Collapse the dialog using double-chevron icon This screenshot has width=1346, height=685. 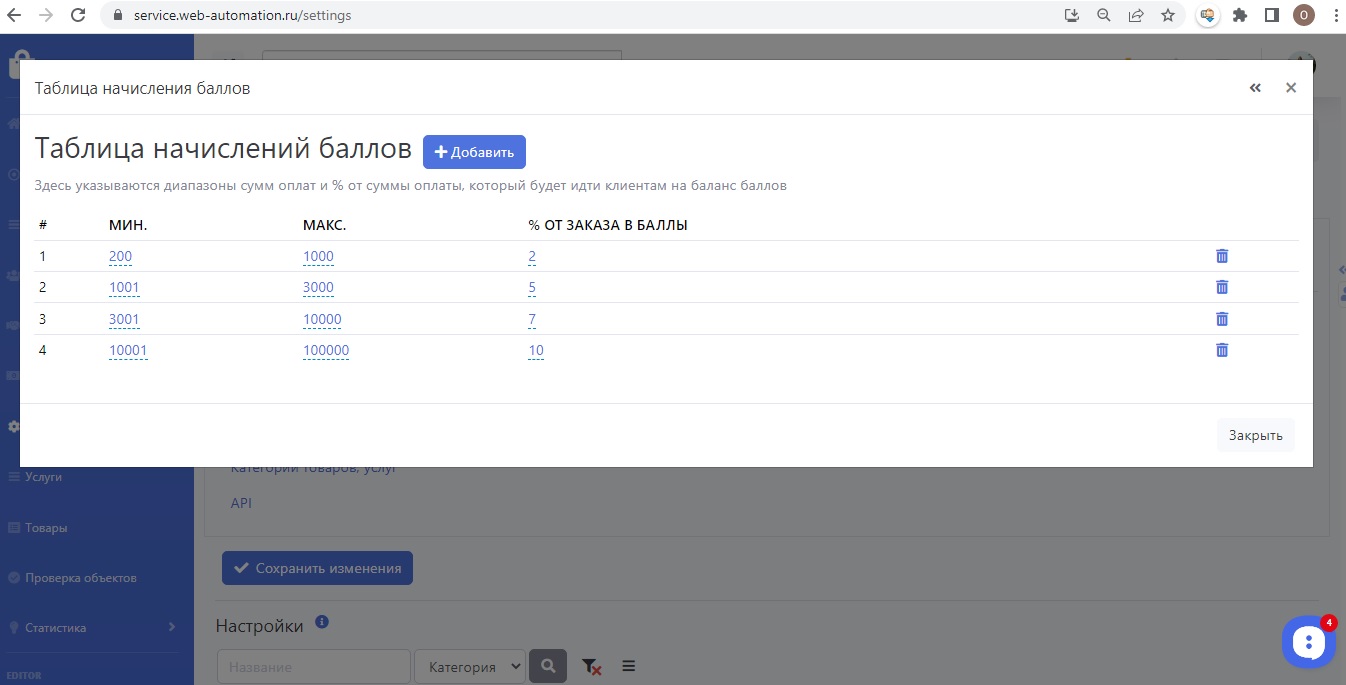tap(1255, 88)
